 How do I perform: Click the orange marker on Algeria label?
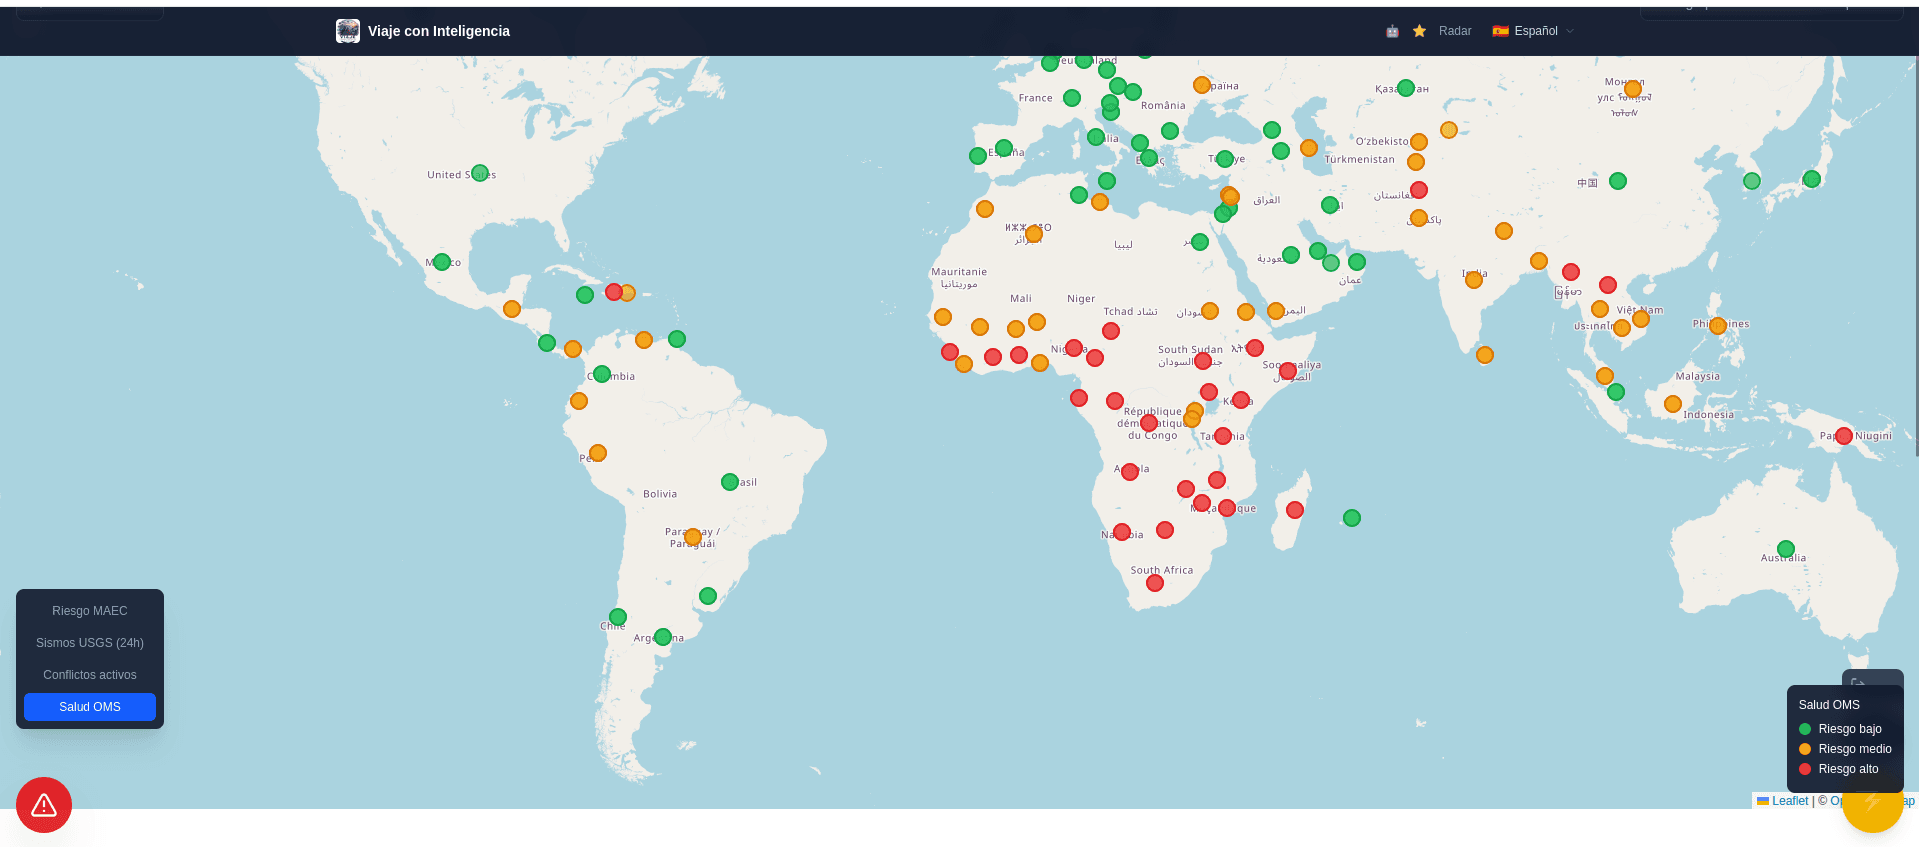pyautogui.click(x=1034, y=234)
